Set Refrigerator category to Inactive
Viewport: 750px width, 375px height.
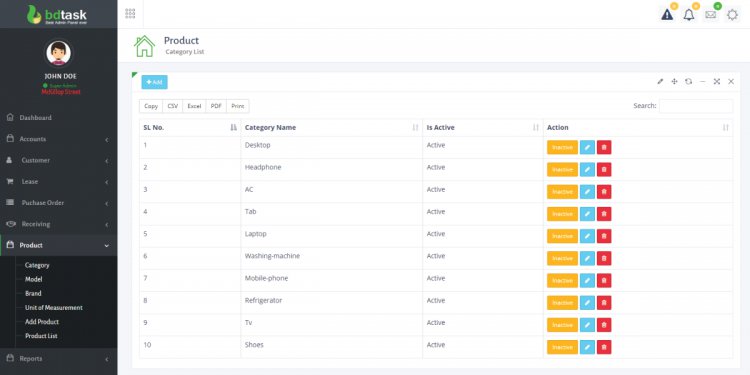(562, 303)
